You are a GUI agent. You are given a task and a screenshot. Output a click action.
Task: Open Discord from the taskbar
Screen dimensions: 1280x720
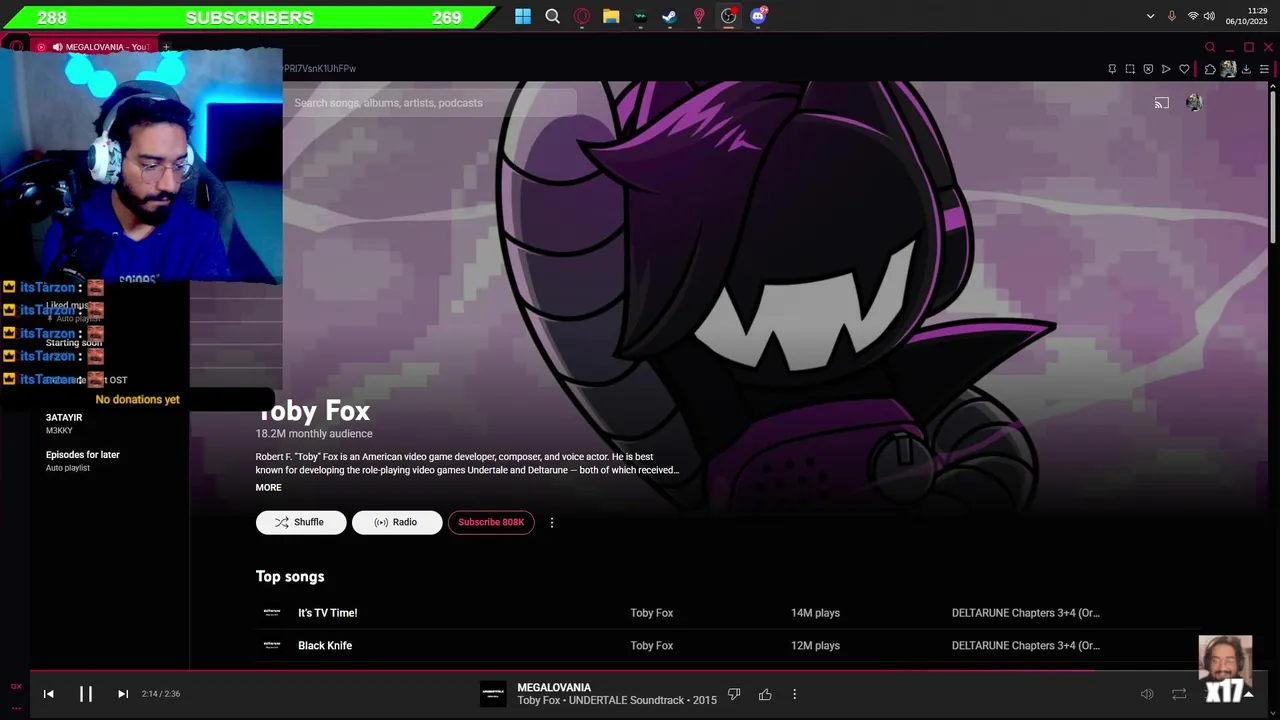point(758,16)
